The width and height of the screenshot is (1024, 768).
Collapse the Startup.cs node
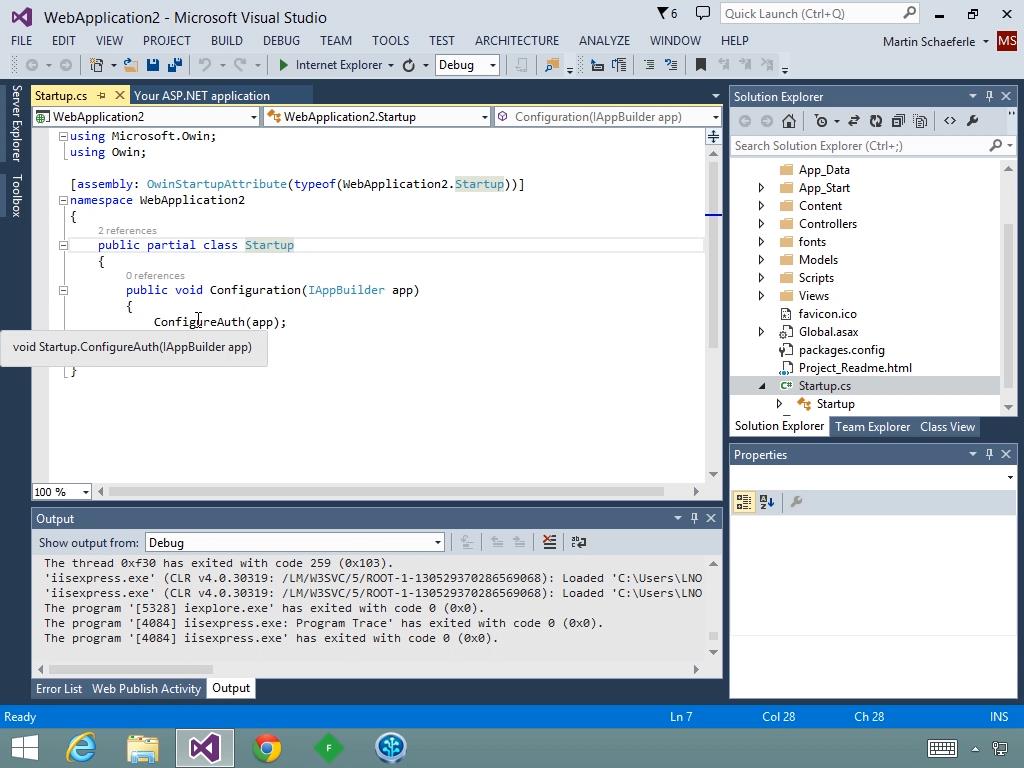(x=761, y=386)
